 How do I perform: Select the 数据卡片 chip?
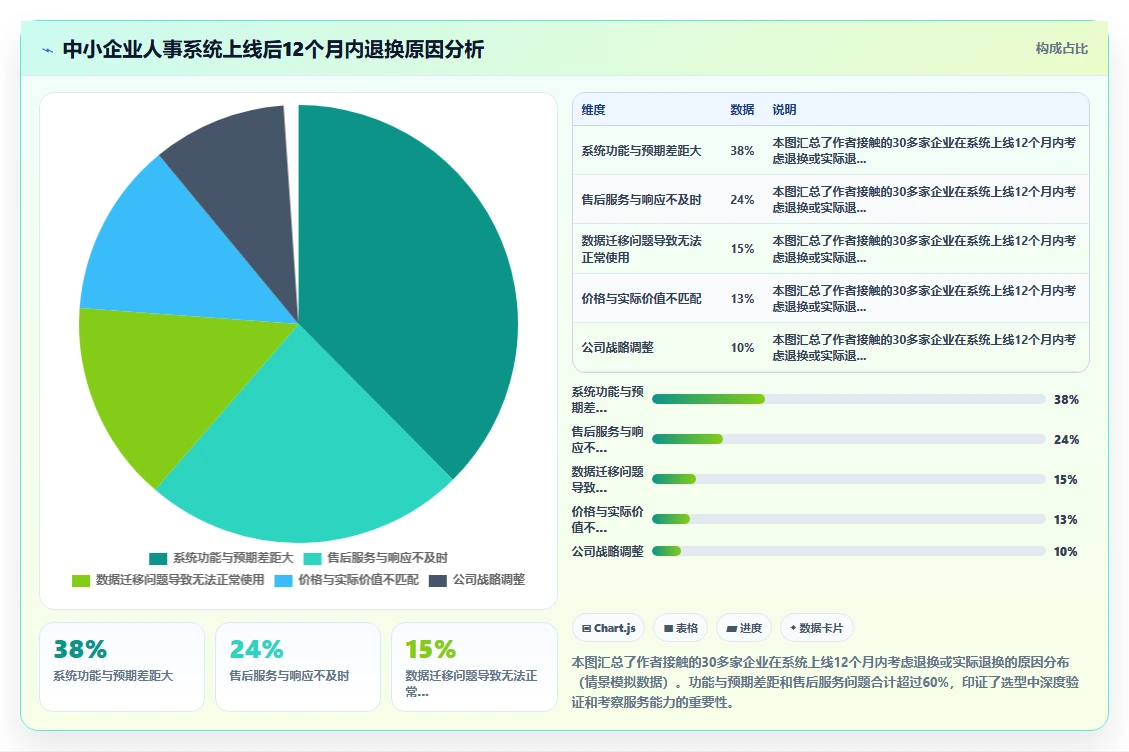pos(817,628)
